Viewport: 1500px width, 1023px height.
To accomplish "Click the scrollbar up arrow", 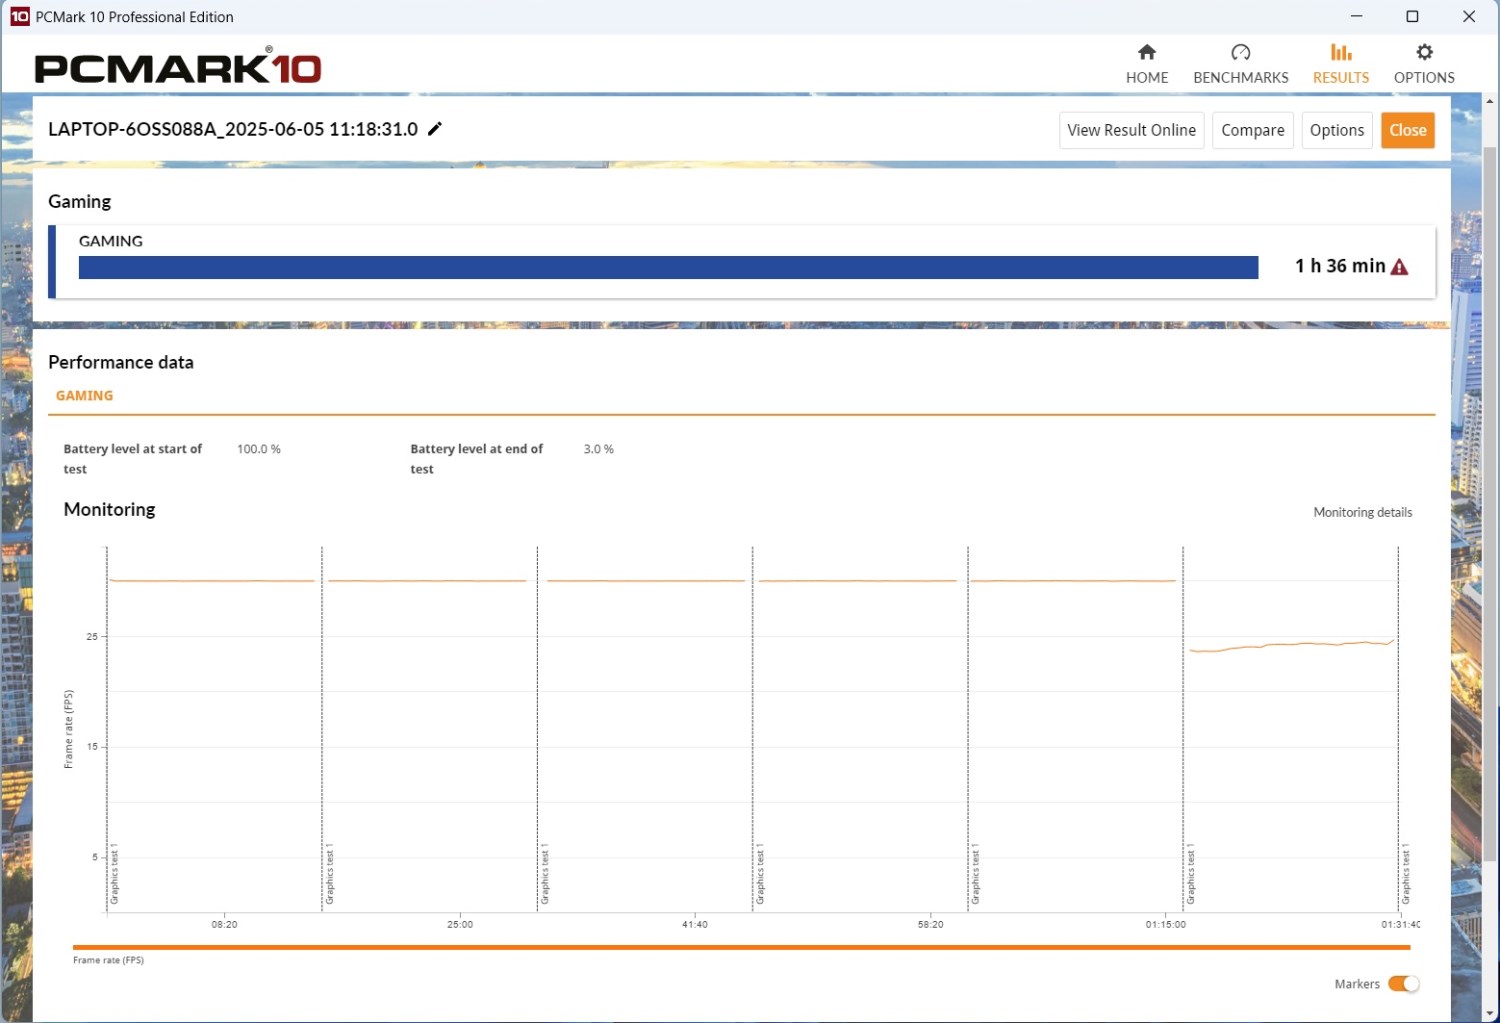I will click(x=1489, y=102).
